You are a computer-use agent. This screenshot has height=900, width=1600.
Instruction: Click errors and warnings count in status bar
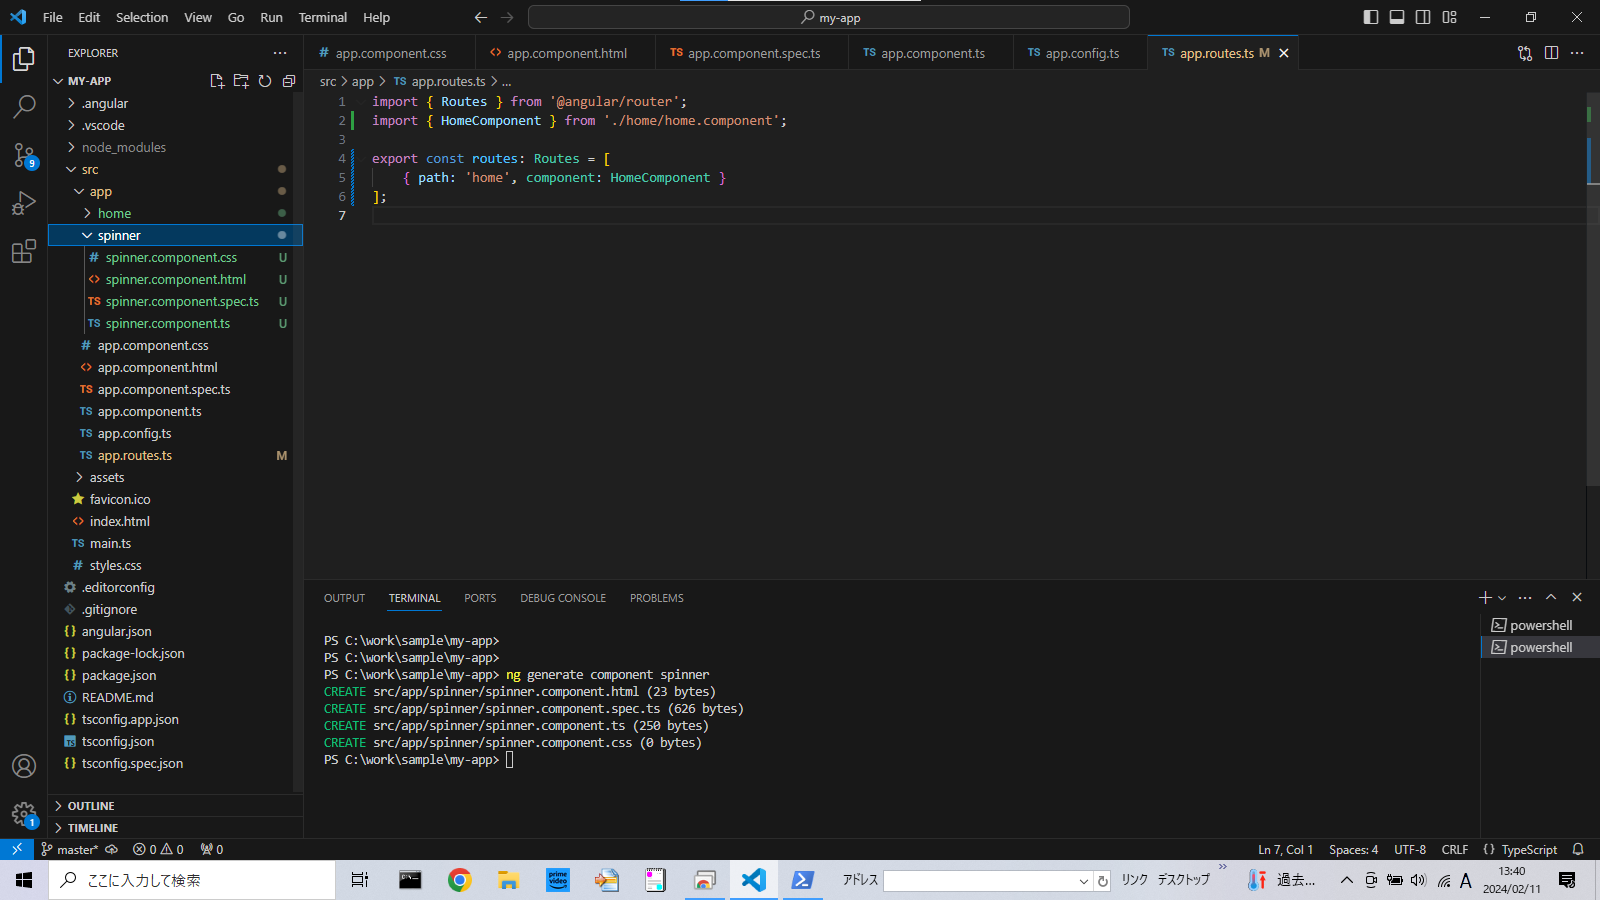point(158,849)
